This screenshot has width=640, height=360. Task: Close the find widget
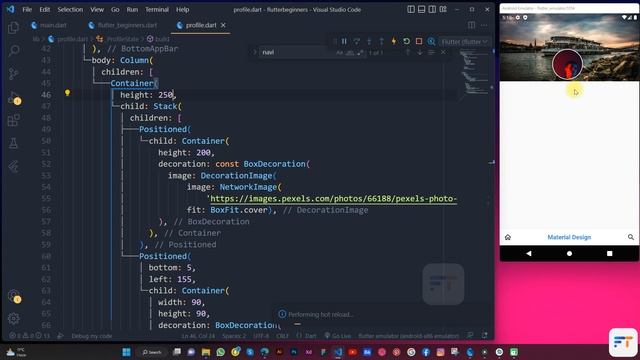coord(443,52)
